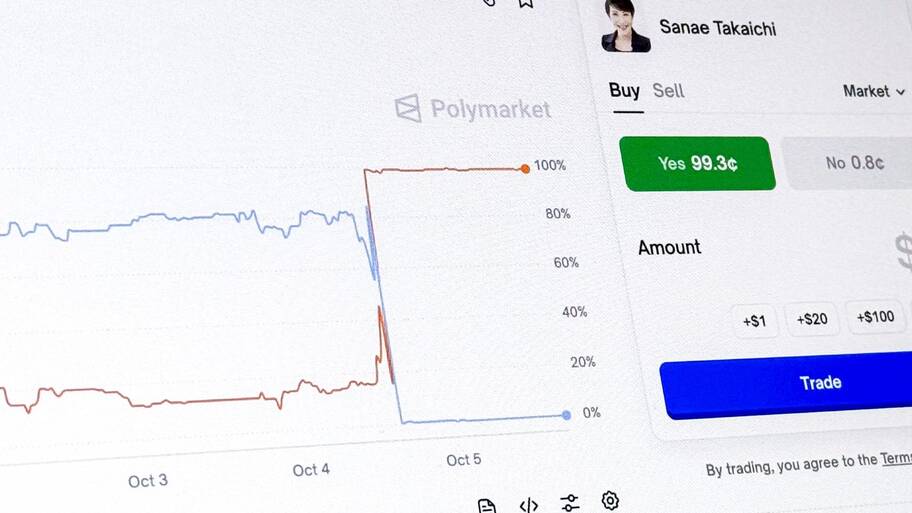Open the document icon below the chart
Screen dimensions: 912x513
click(x=487, y=505)
